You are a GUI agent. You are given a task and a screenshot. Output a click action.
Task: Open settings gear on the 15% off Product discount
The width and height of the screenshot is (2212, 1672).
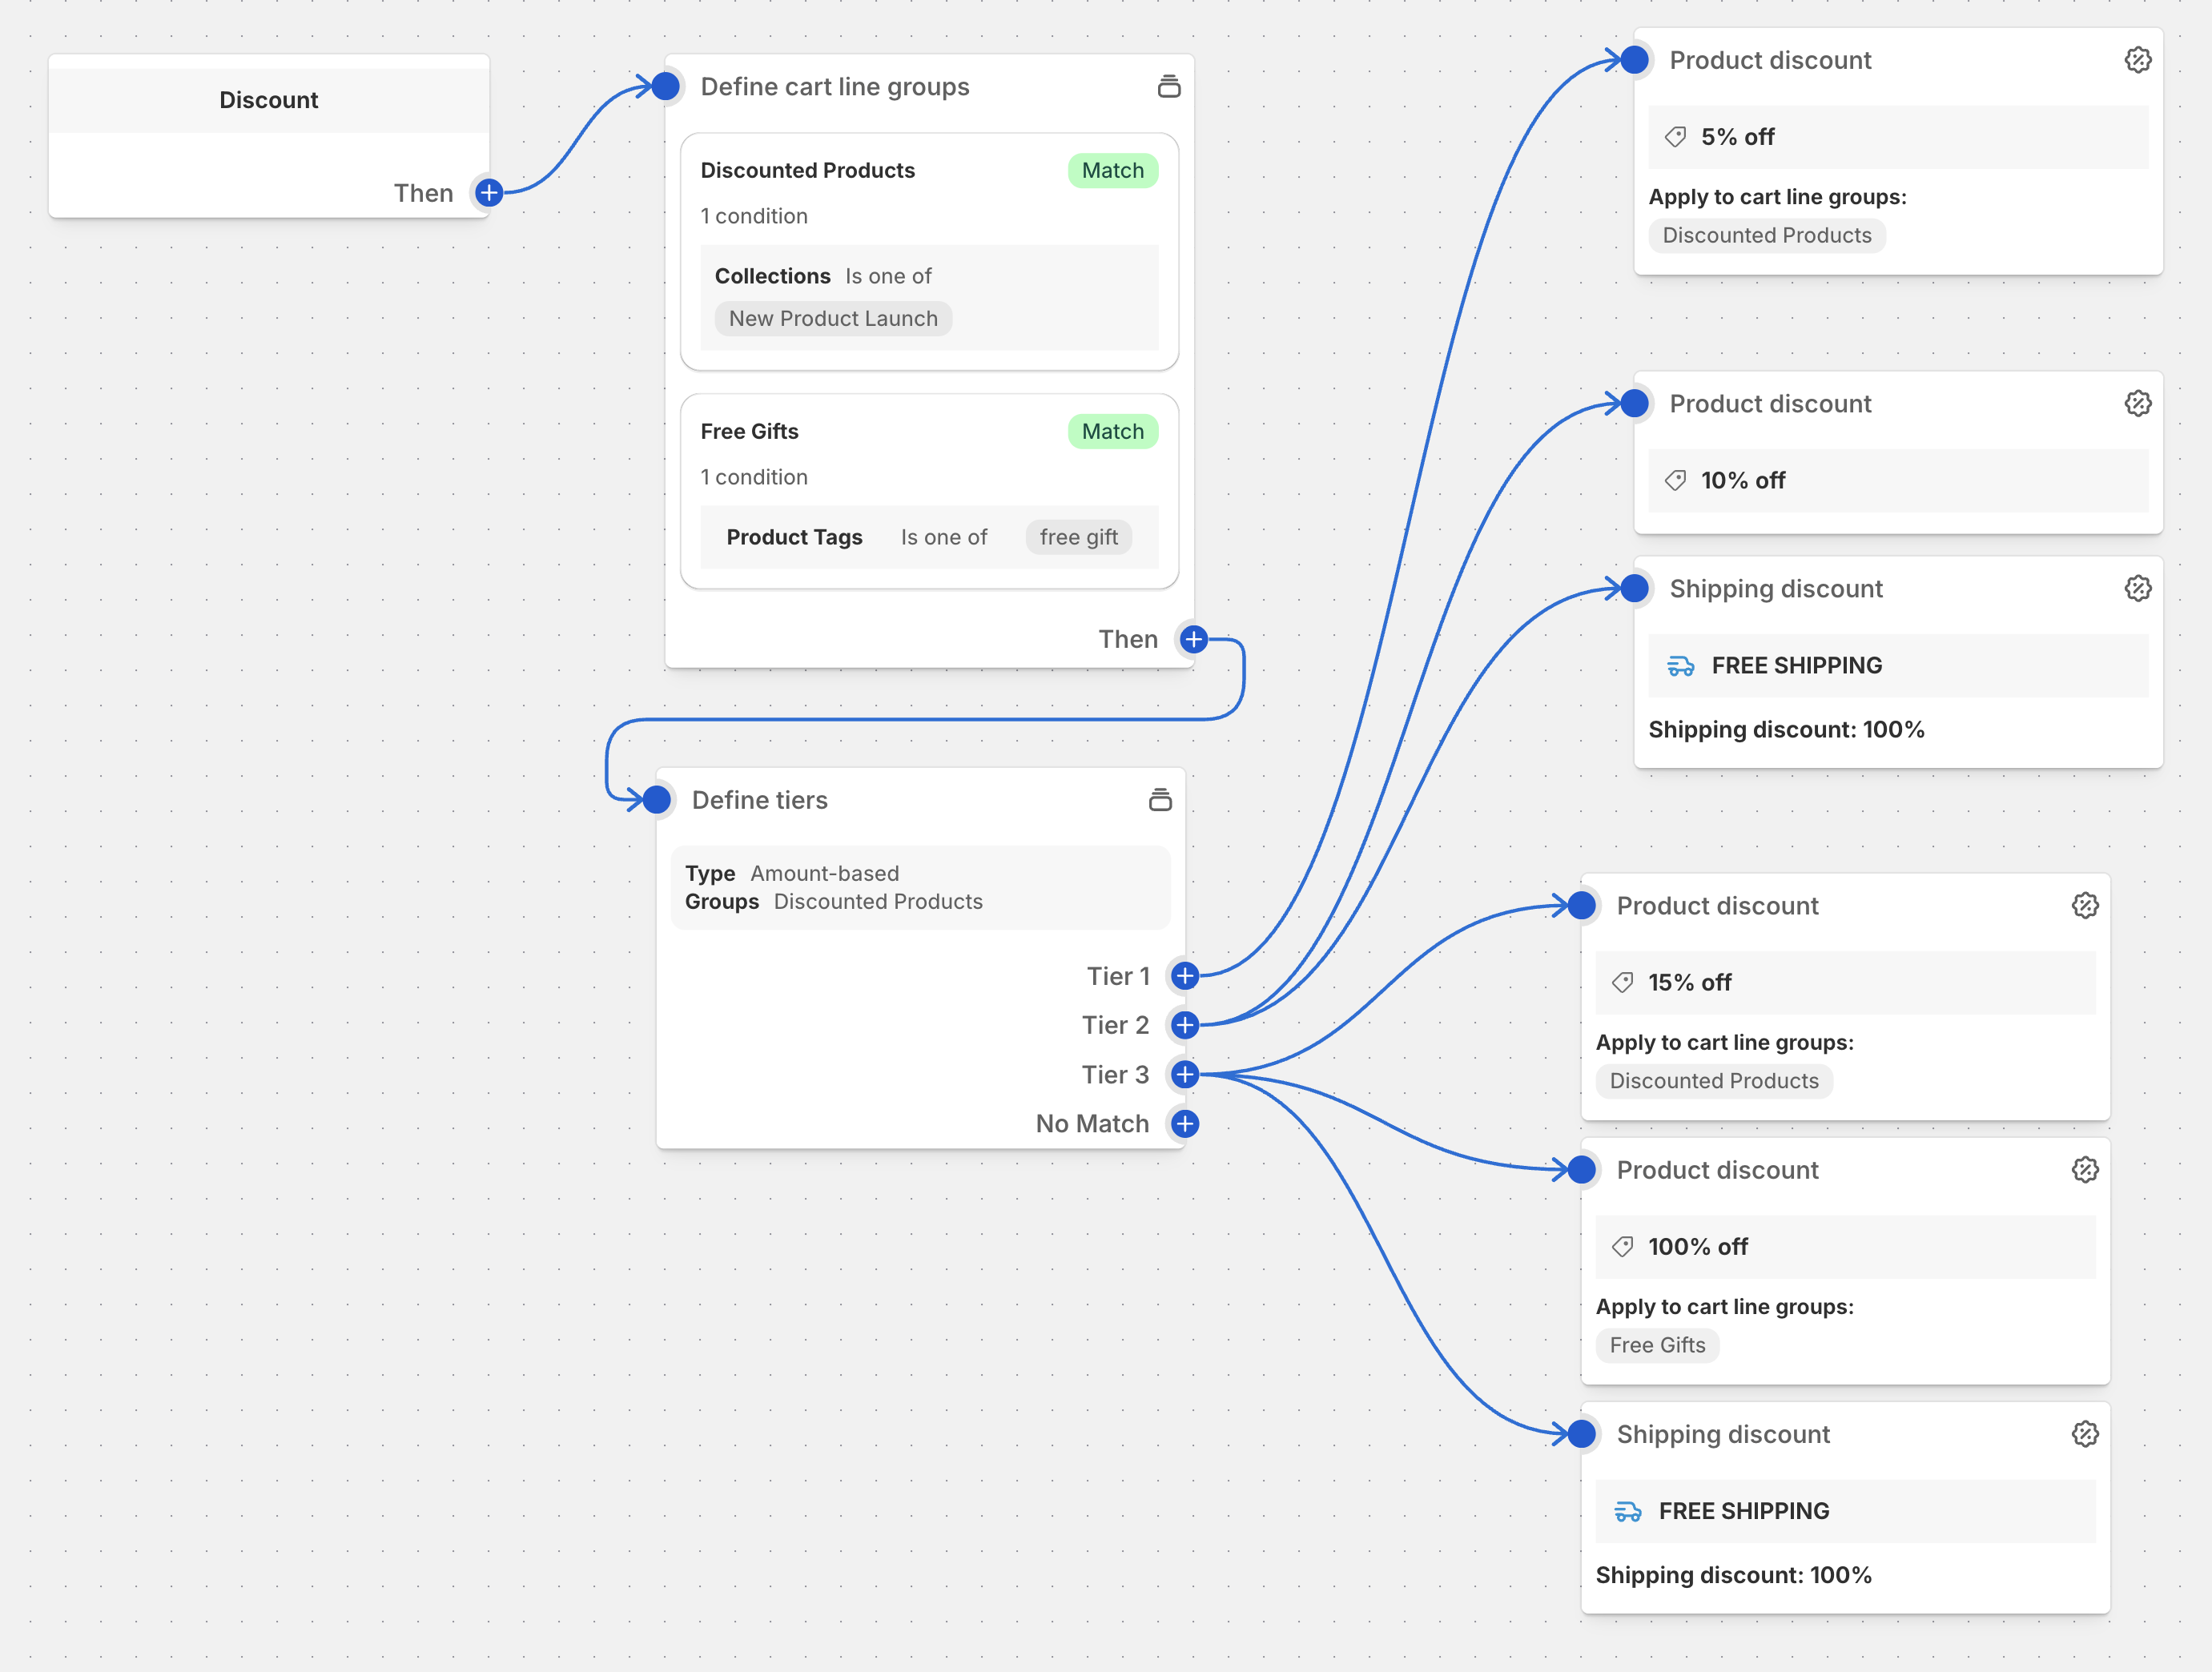(x=2085, y=905)
